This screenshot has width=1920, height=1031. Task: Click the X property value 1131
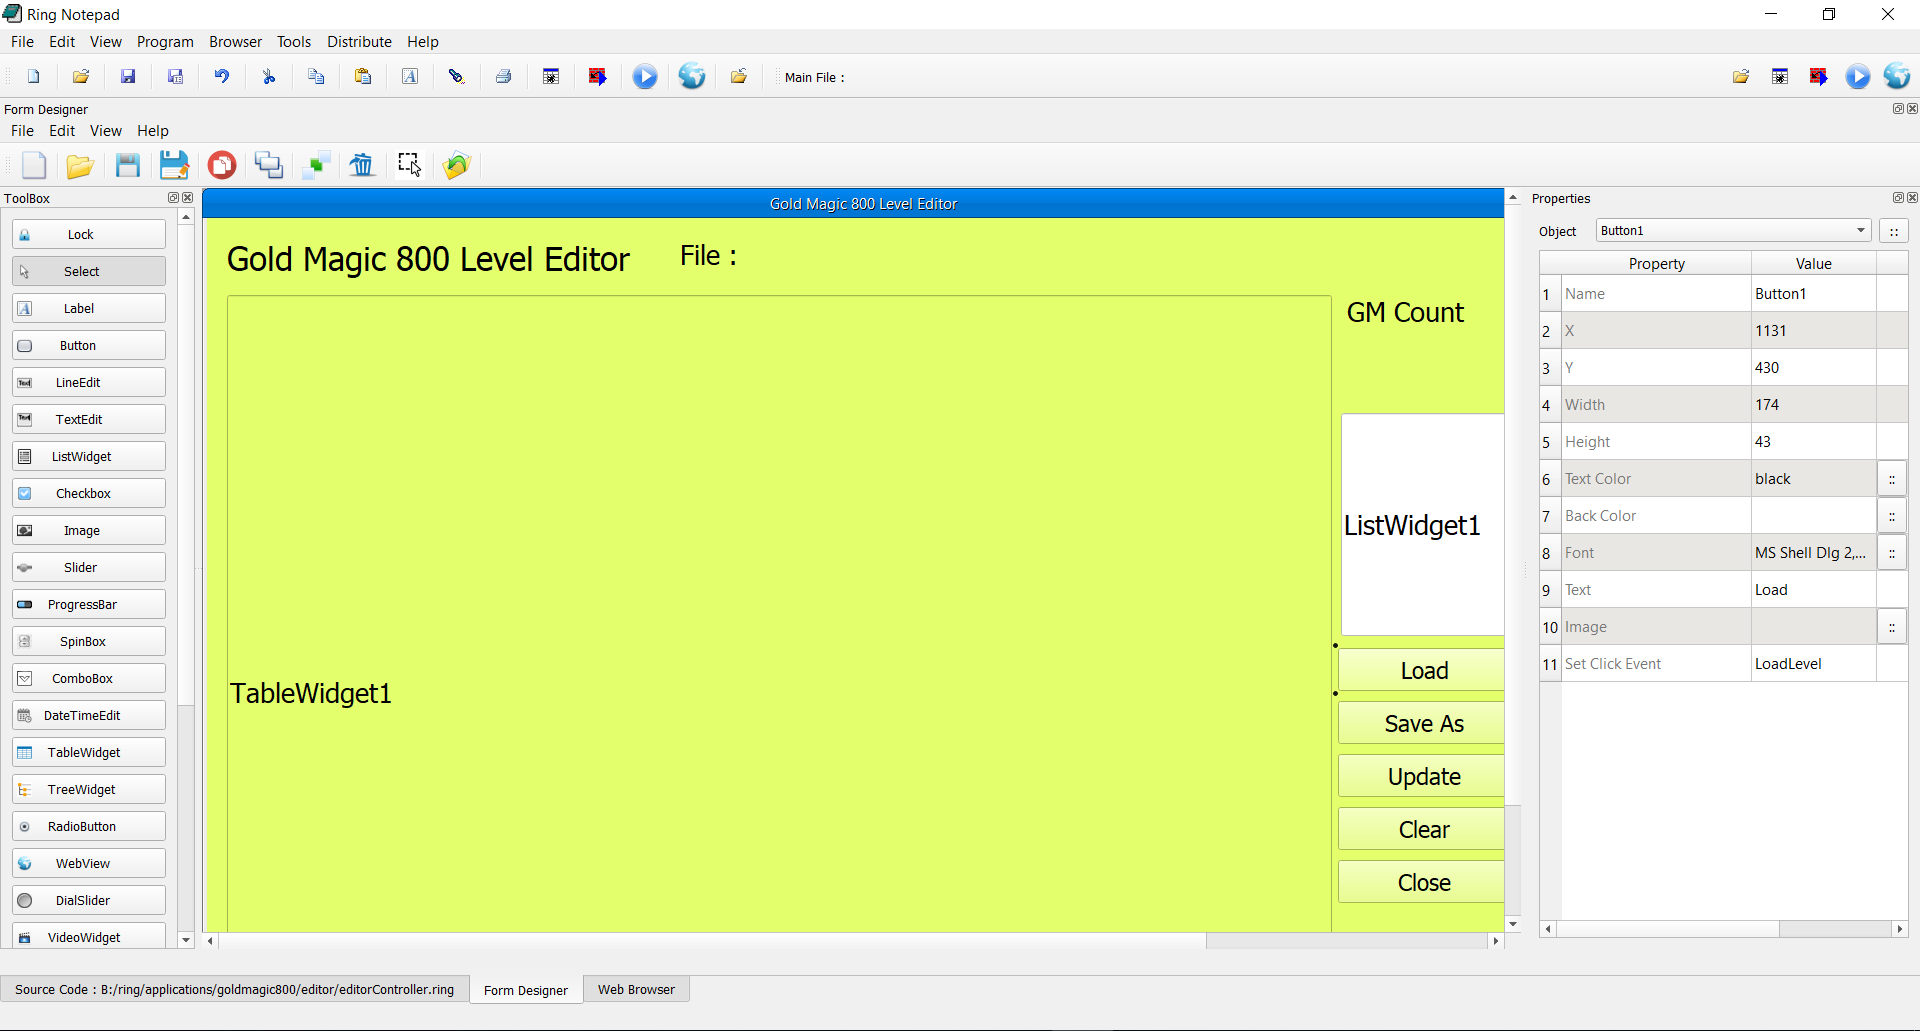[1813, 331]
